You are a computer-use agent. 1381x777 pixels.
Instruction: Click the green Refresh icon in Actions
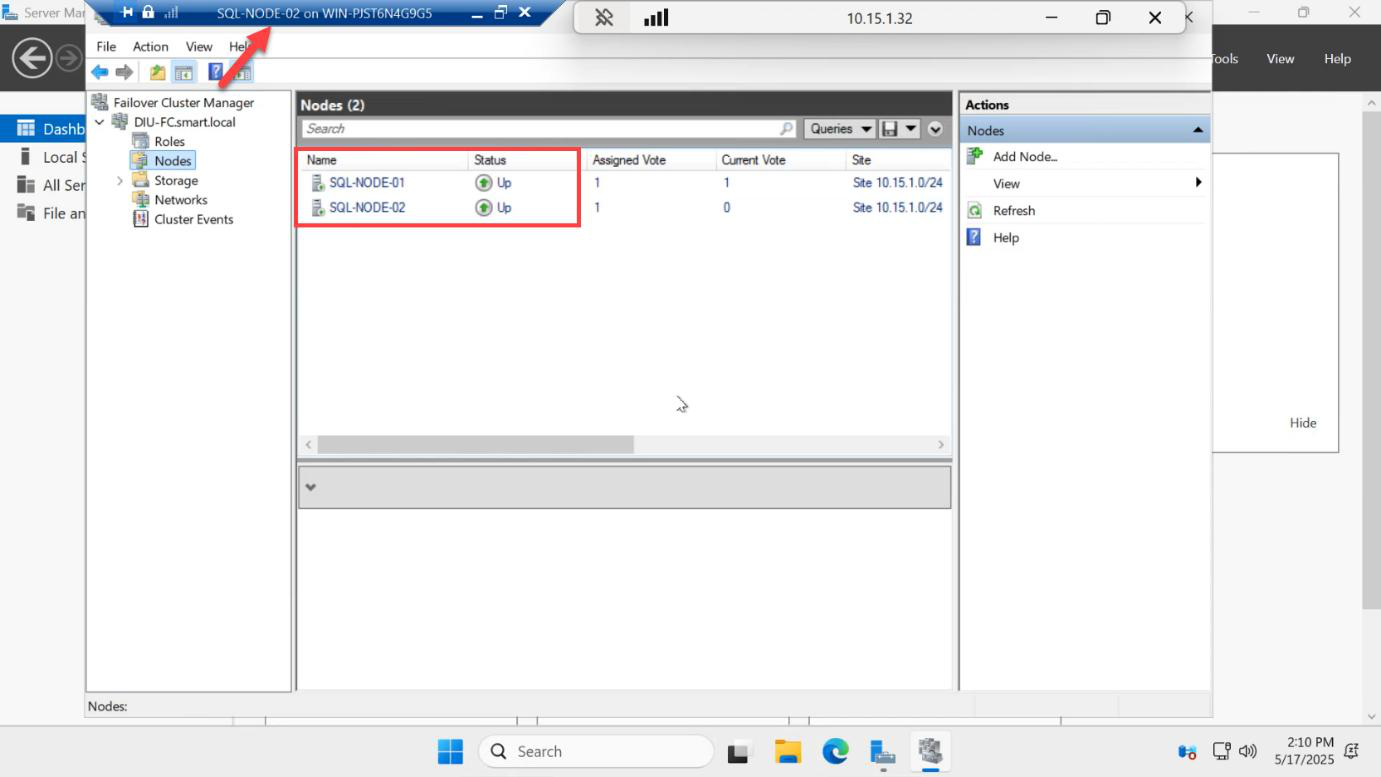(x=975, y=211)
